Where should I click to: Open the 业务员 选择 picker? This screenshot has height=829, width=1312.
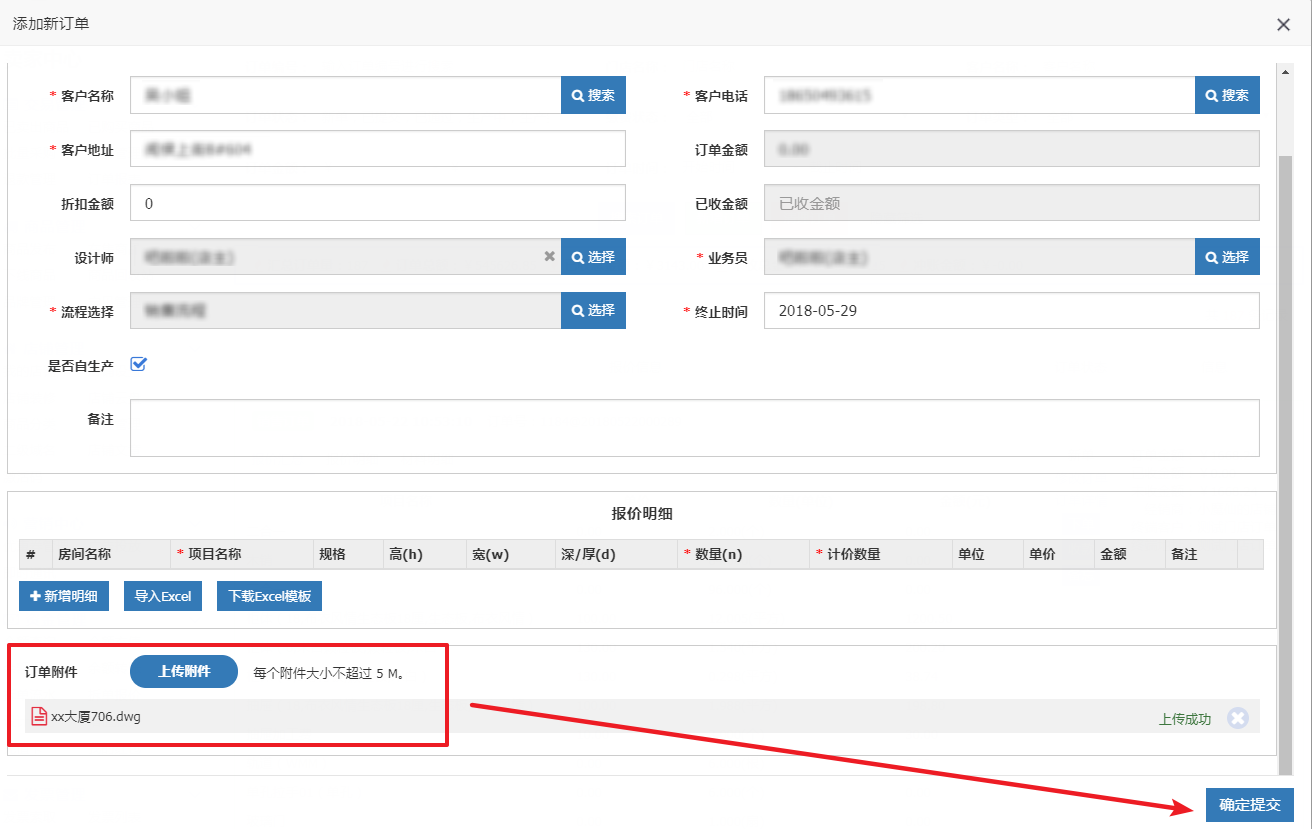coord(1227,257)
